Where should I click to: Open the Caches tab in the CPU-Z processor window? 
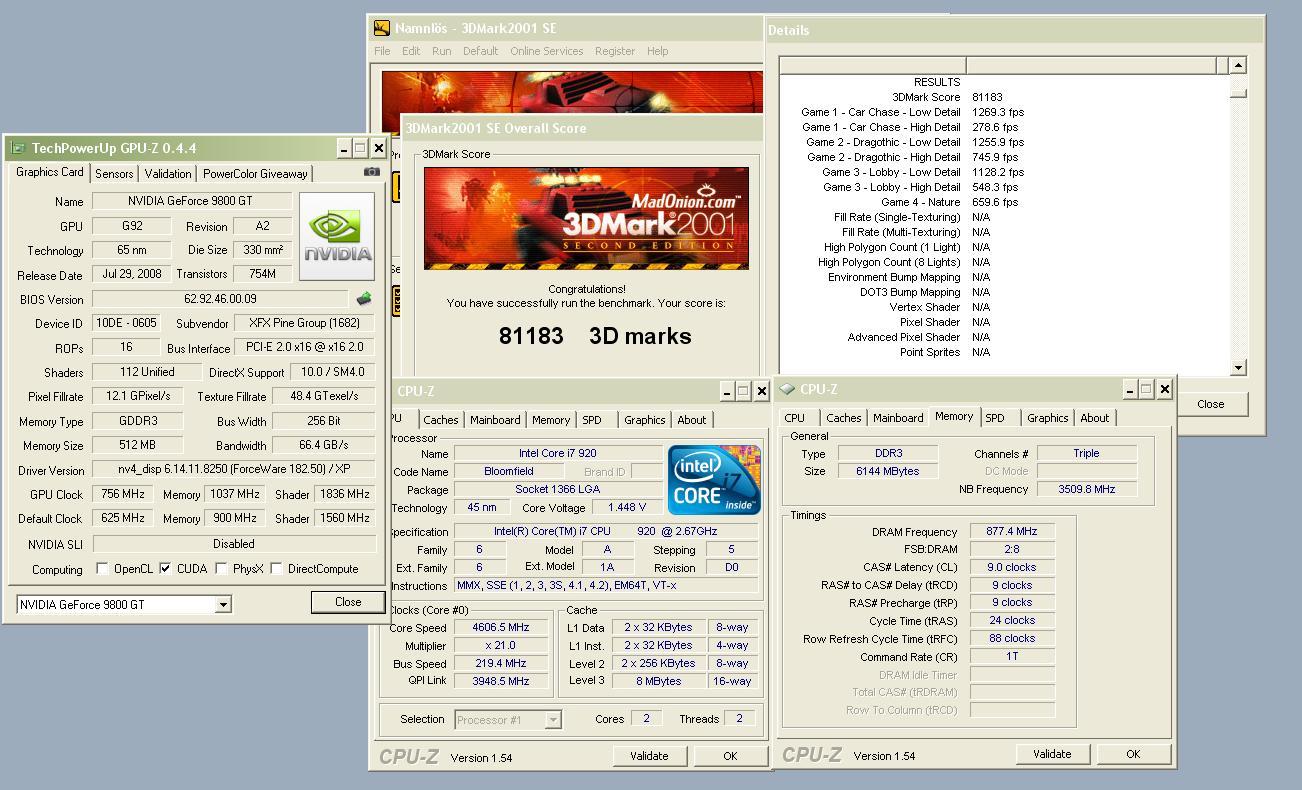pyautogui.click(x=440, y=420)
